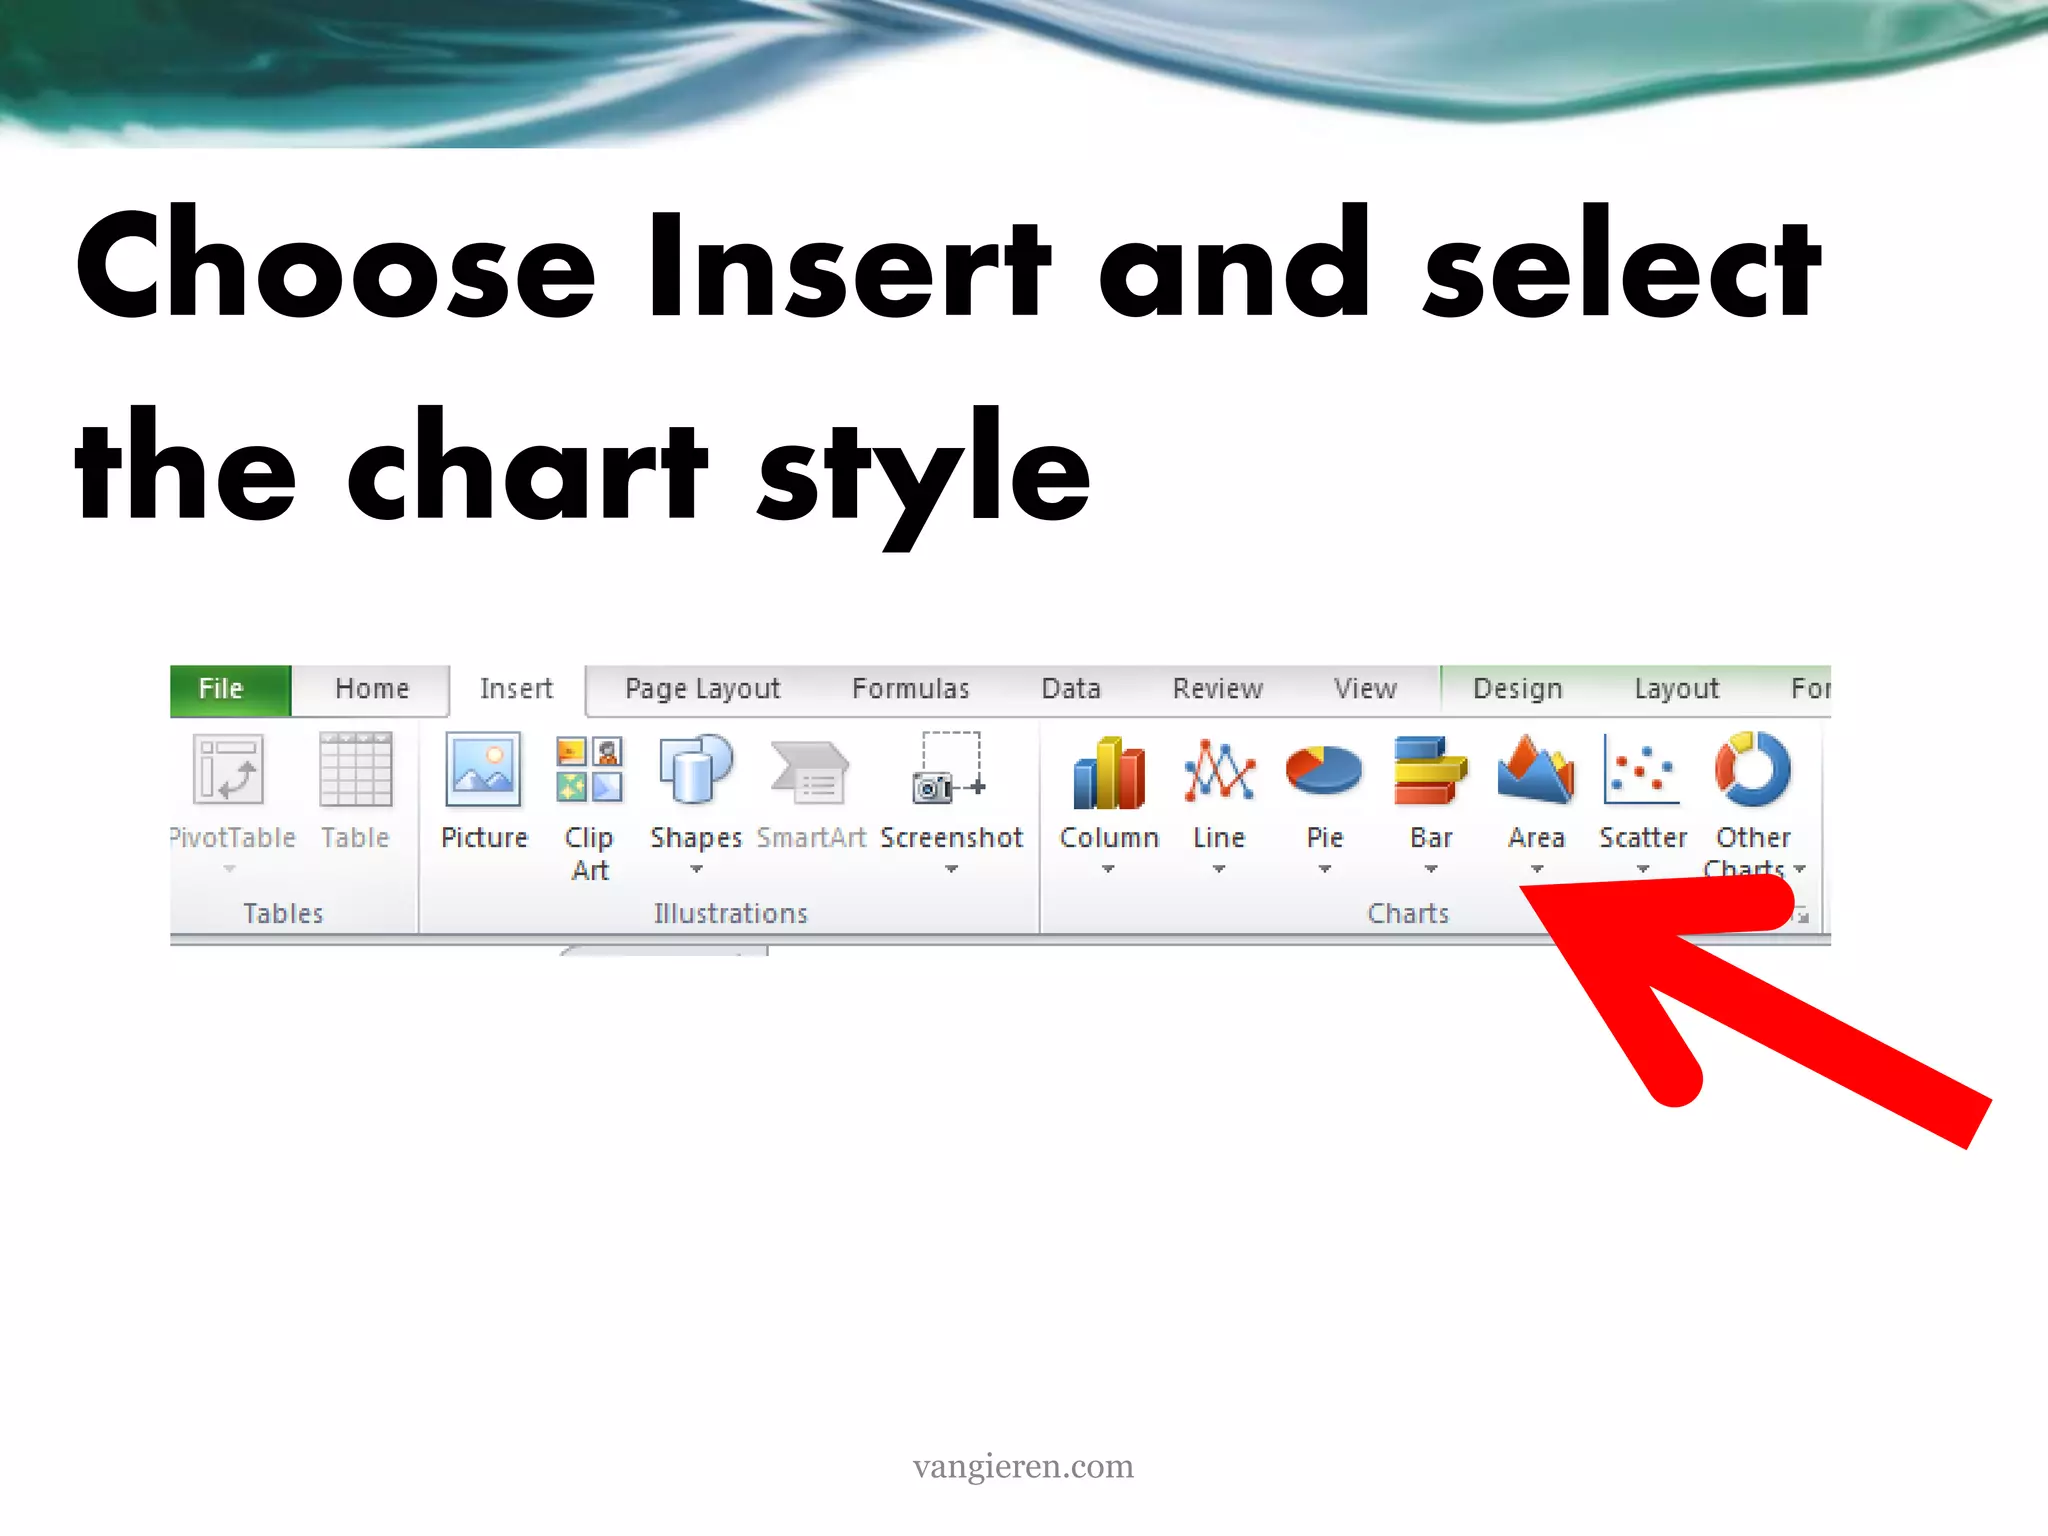Click the Scatter label text
The height and width of the screenshot is (1536, 2048).
click(1642, 838)
